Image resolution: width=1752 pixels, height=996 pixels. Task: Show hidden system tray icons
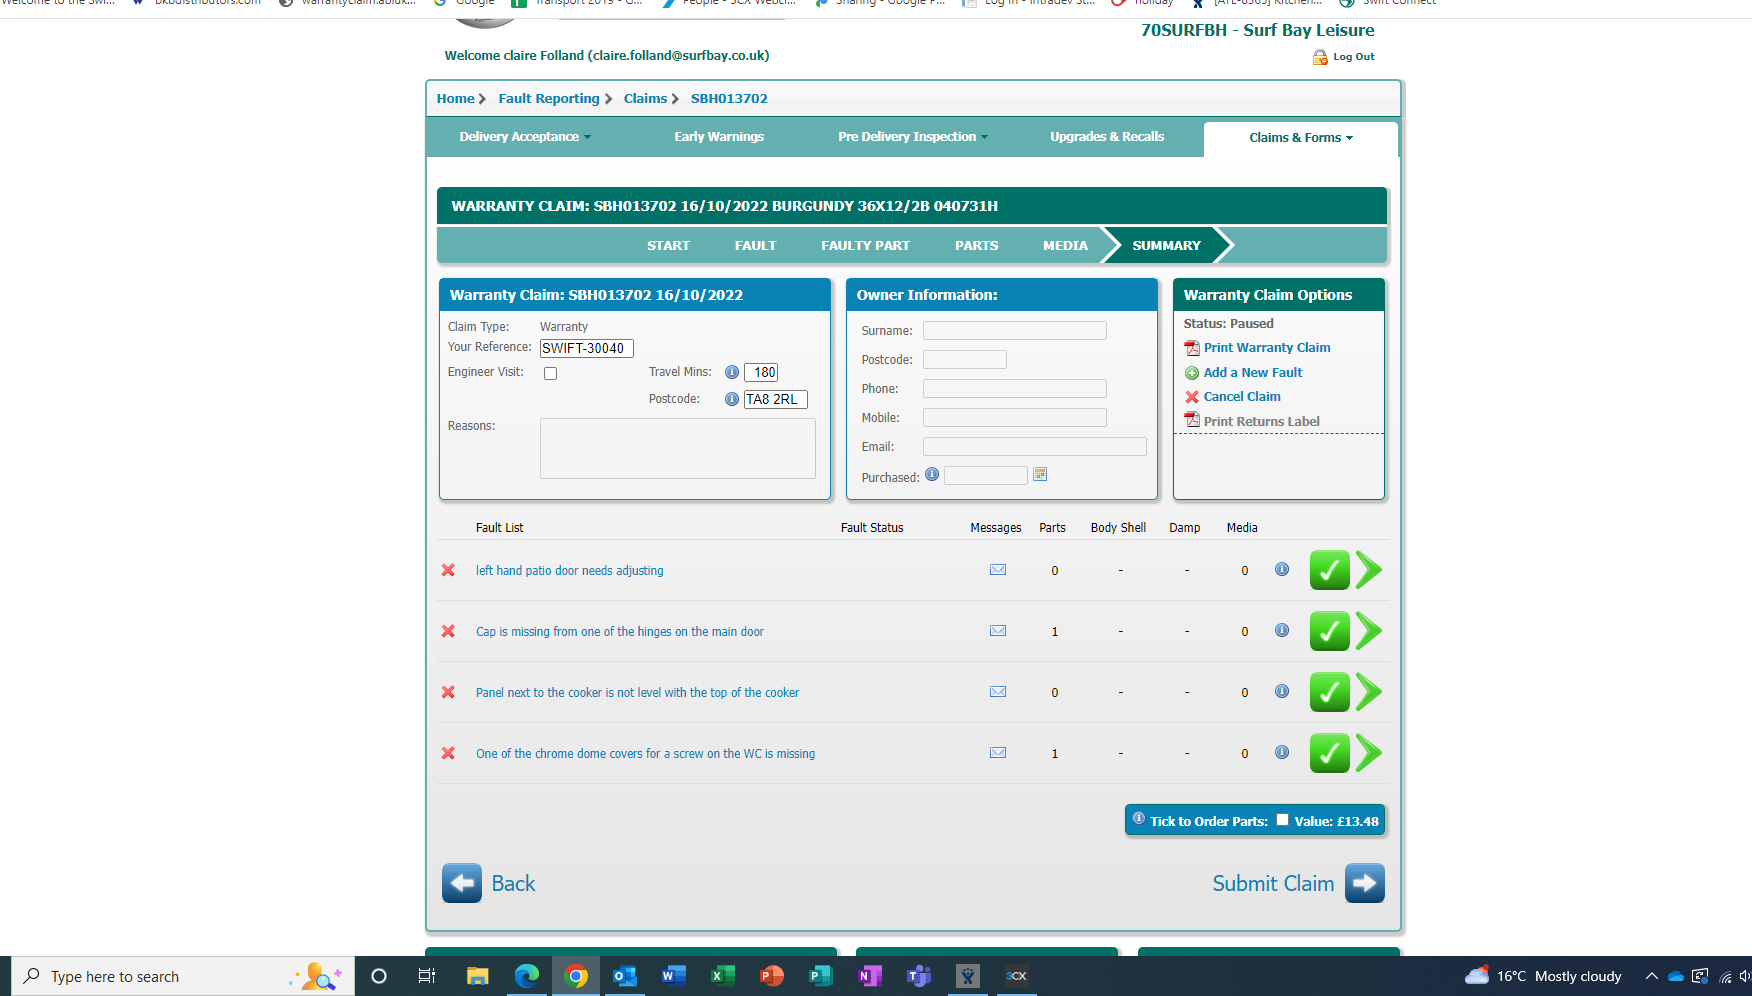[1652, 976]
